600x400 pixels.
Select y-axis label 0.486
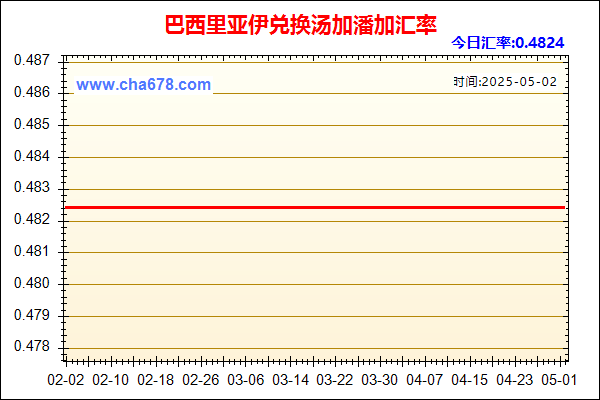tap(32, 92)
